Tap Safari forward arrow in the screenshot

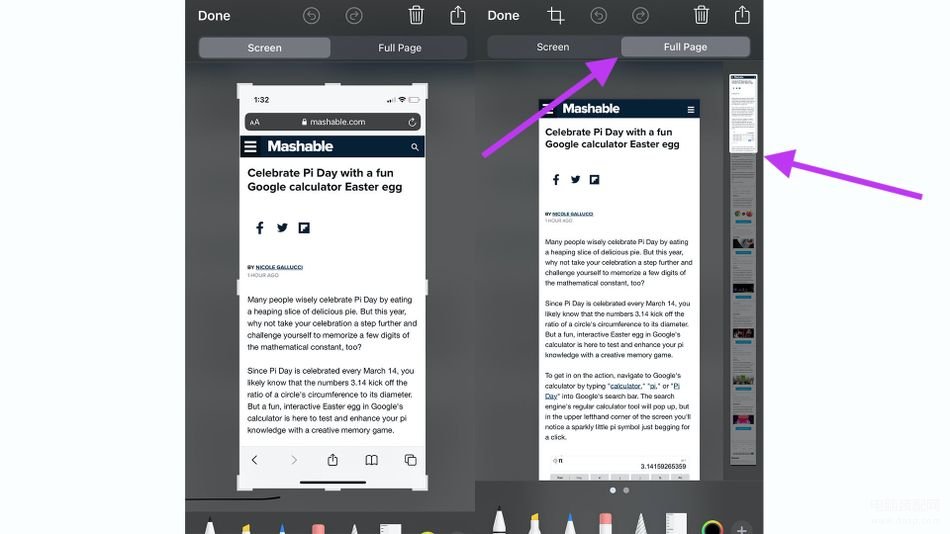pyautogui.click(x=294, y=460)
